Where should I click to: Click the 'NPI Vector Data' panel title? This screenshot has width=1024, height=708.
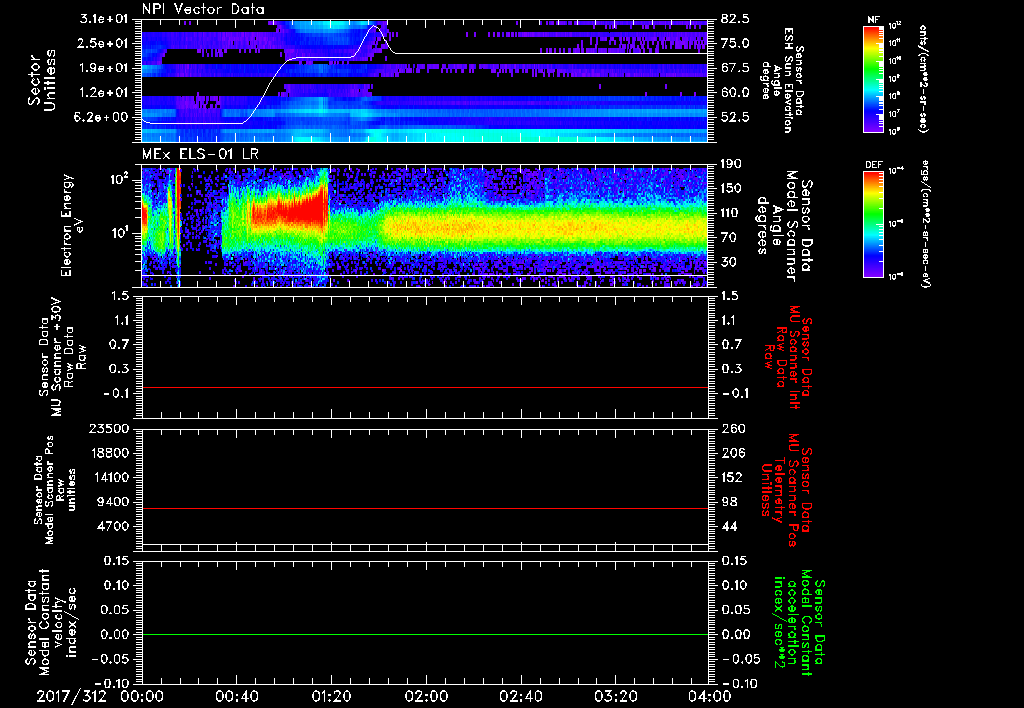(203, 9)
